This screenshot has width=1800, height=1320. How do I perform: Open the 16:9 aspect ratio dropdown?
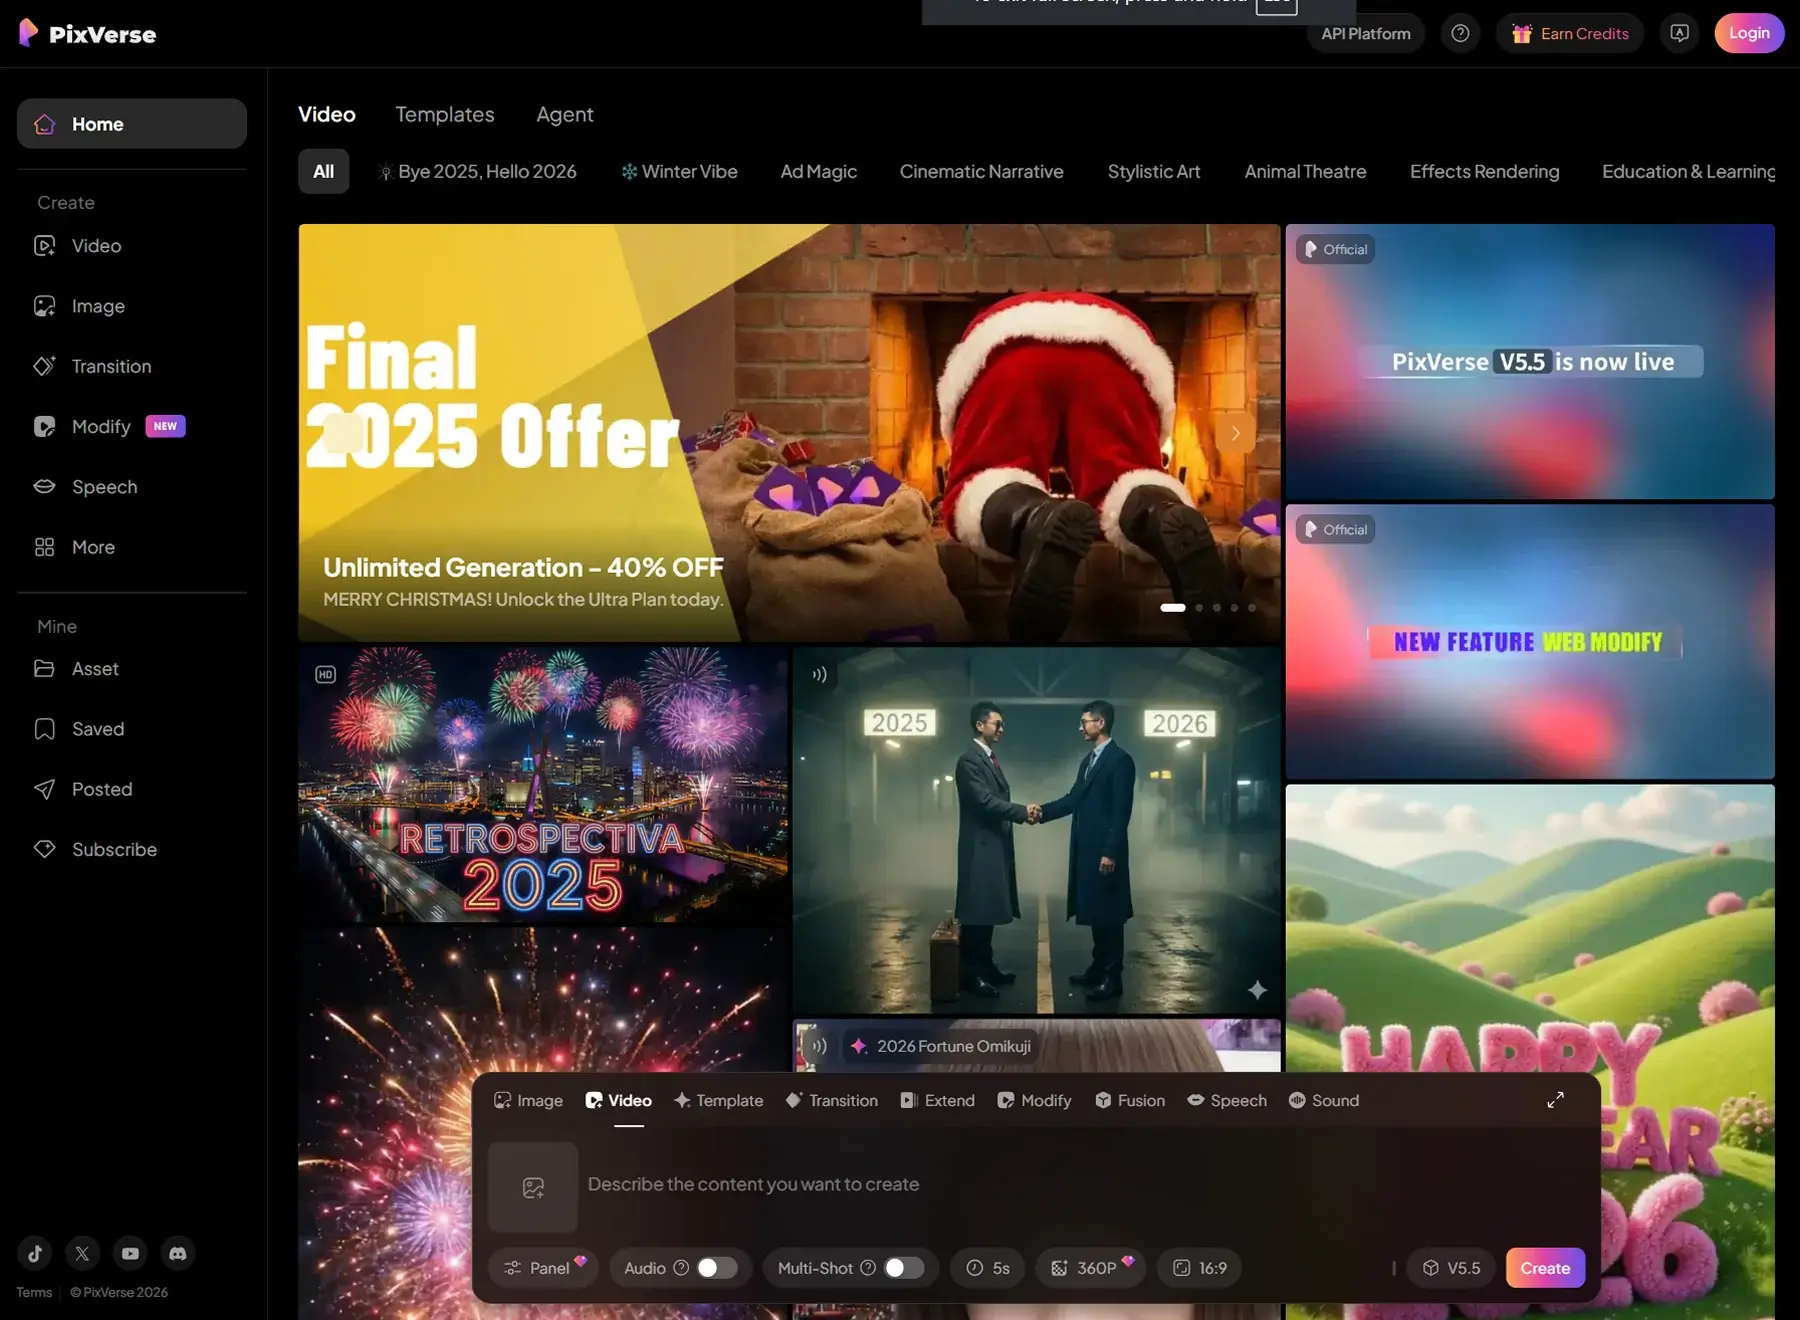(x=1199, y=1268)
